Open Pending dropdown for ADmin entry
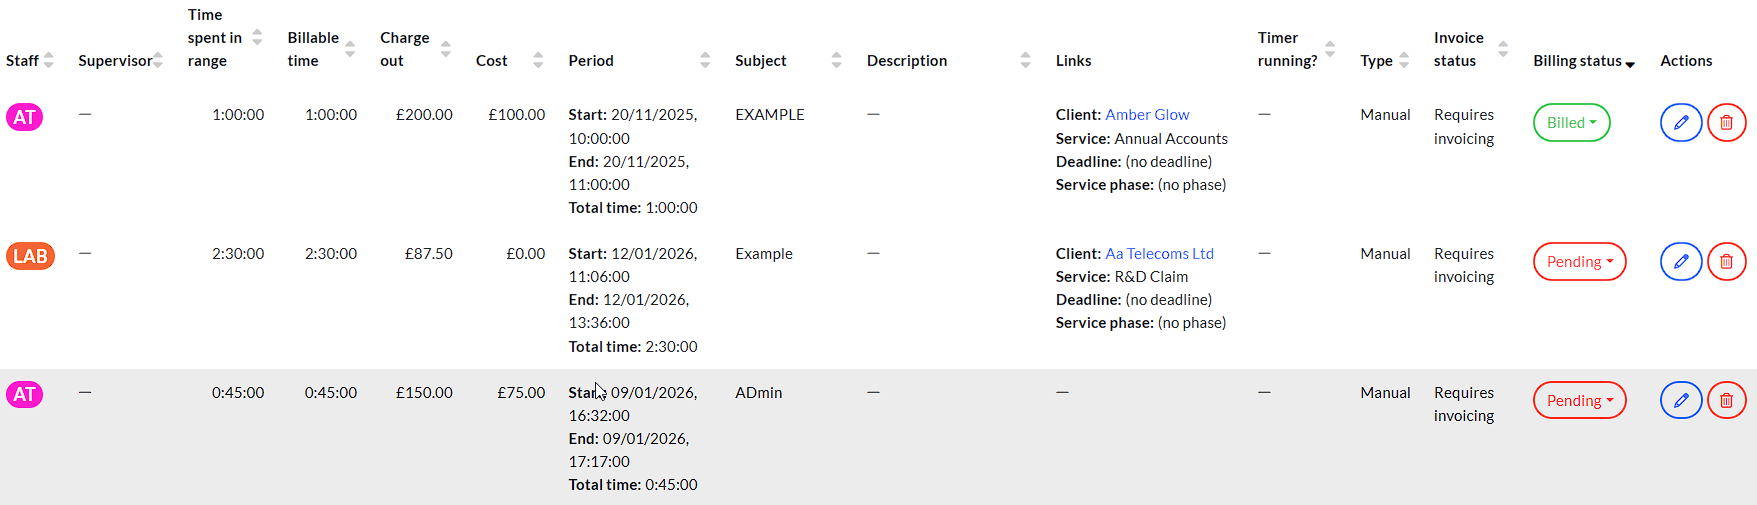Viewport: 1757px width, 505px height. pyautogui.click(x=1579, y=401)
